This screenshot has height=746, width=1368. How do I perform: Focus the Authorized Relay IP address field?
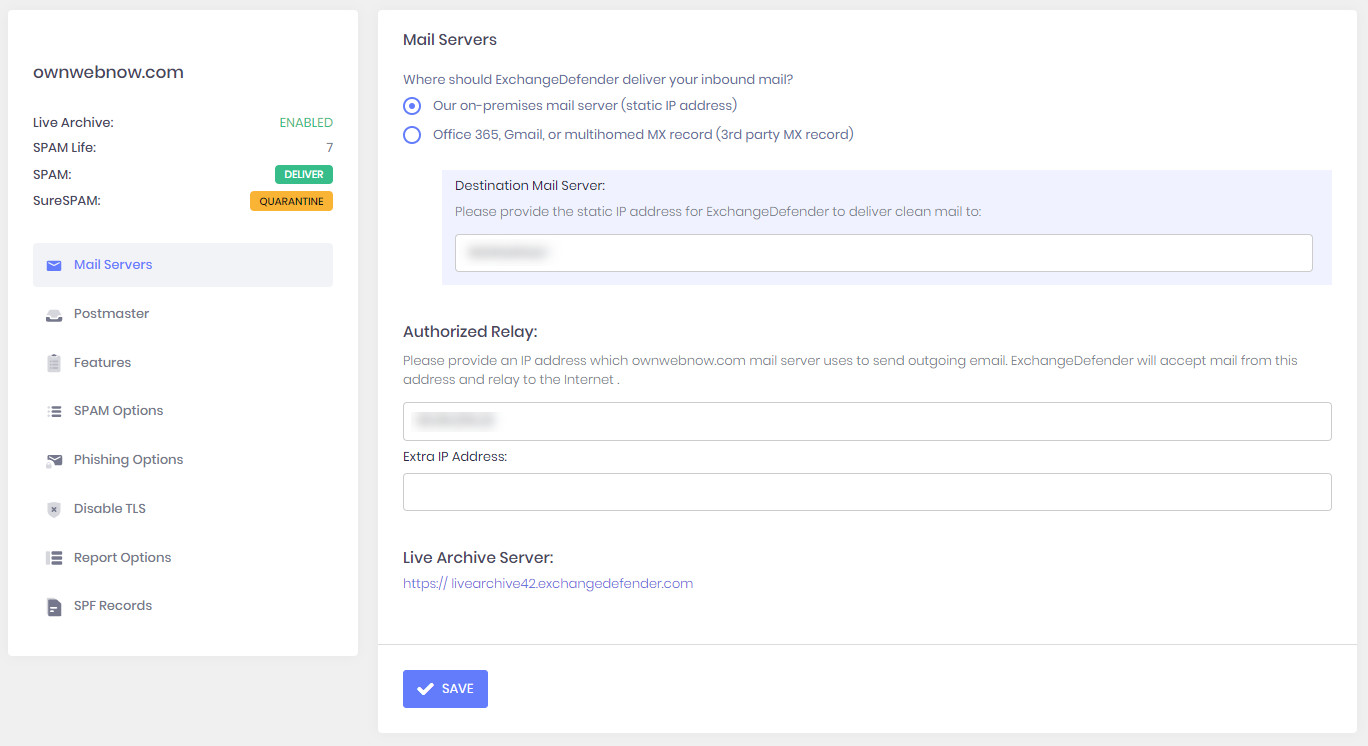click(866, 421)
